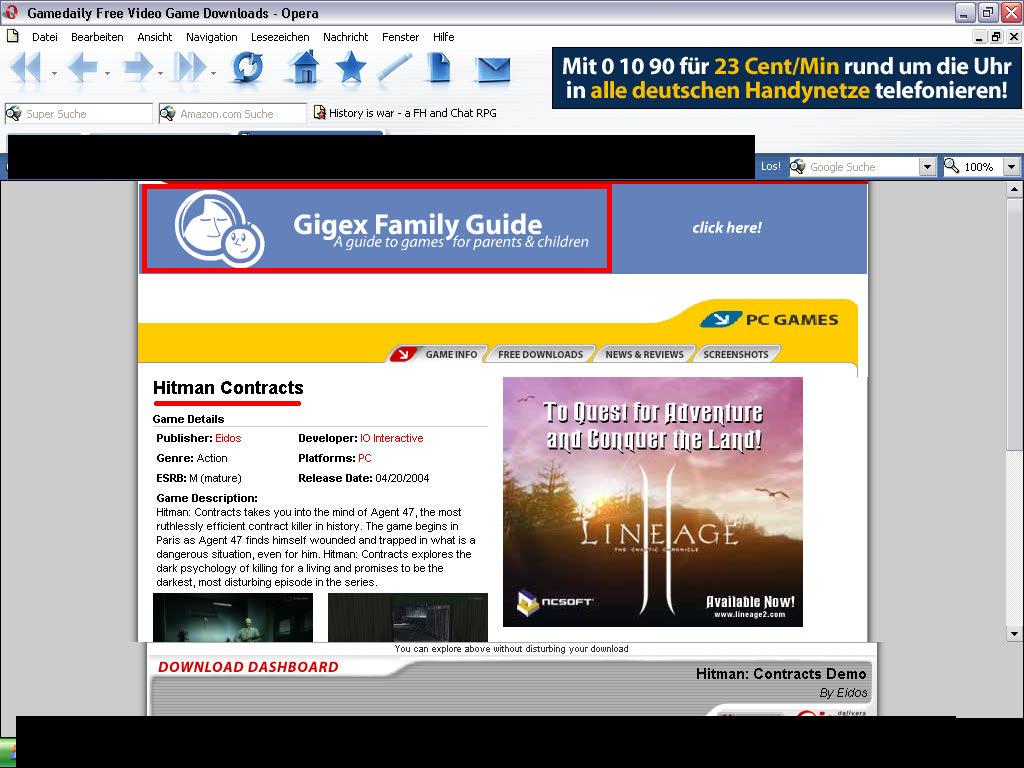The image size is (1024, 768).
Task: Open the Lesezeichen menu
Action: tap(280, 37)
